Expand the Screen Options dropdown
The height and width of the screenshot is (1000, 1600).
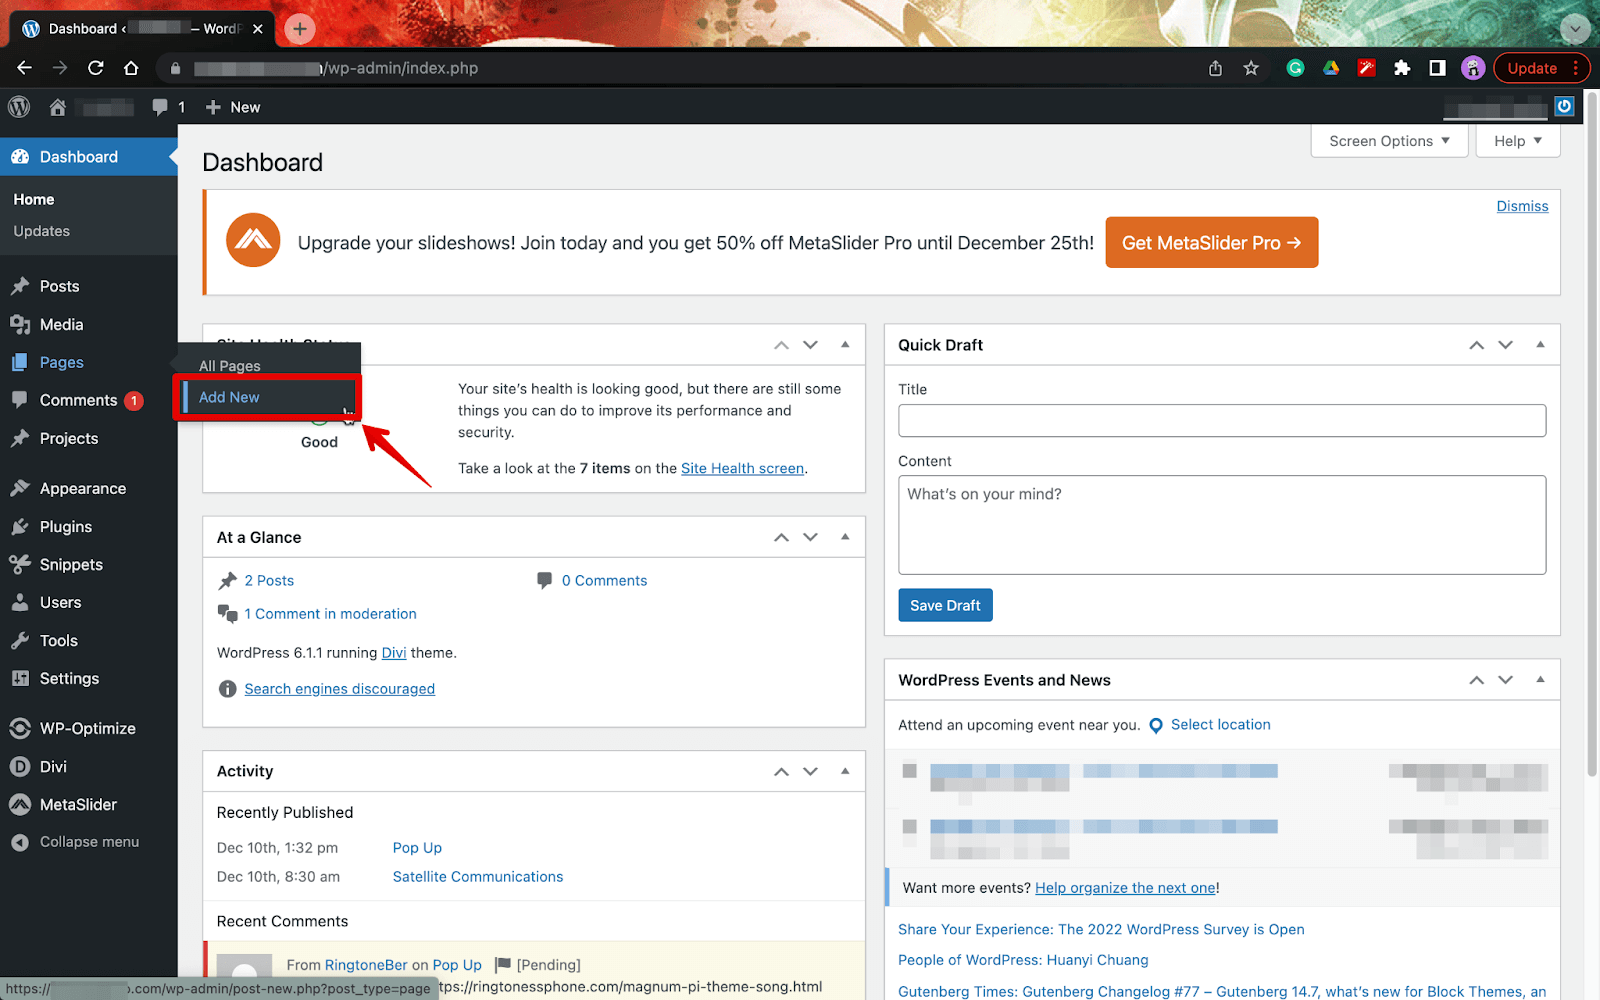point(1388,141)
